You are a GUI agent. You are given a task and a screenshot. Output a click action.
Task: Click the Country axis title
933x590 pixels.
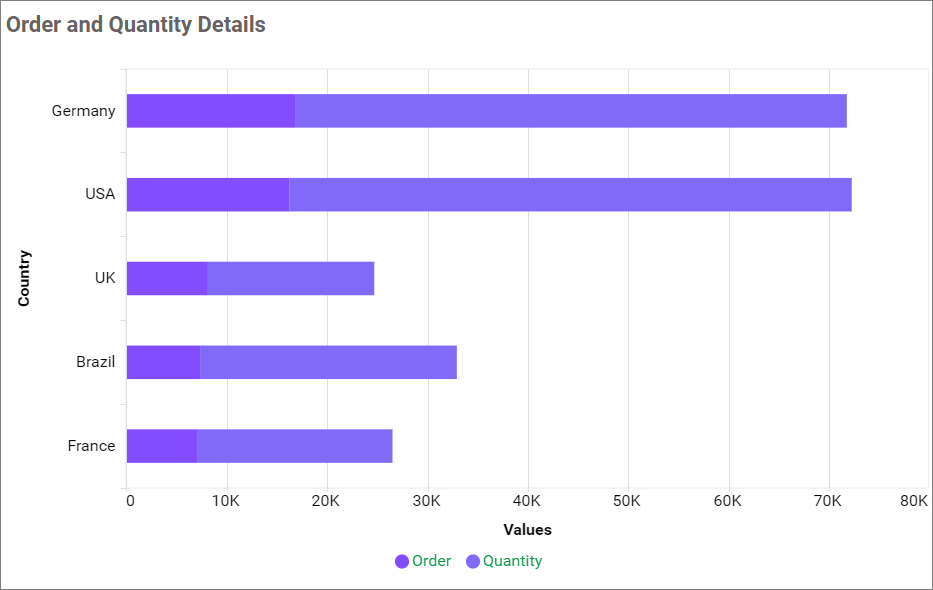(x=24, y=278)
